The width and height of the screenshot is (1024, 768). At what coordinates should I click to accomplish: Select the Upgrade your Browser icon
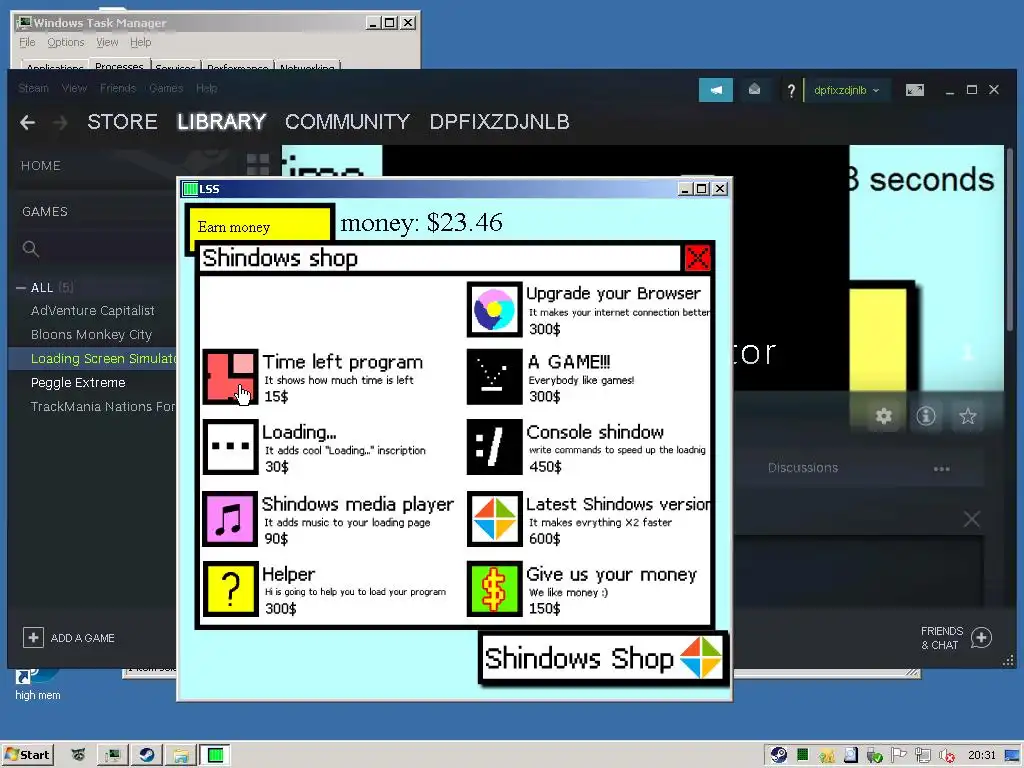pyautogui.click(x=494, y=310)
